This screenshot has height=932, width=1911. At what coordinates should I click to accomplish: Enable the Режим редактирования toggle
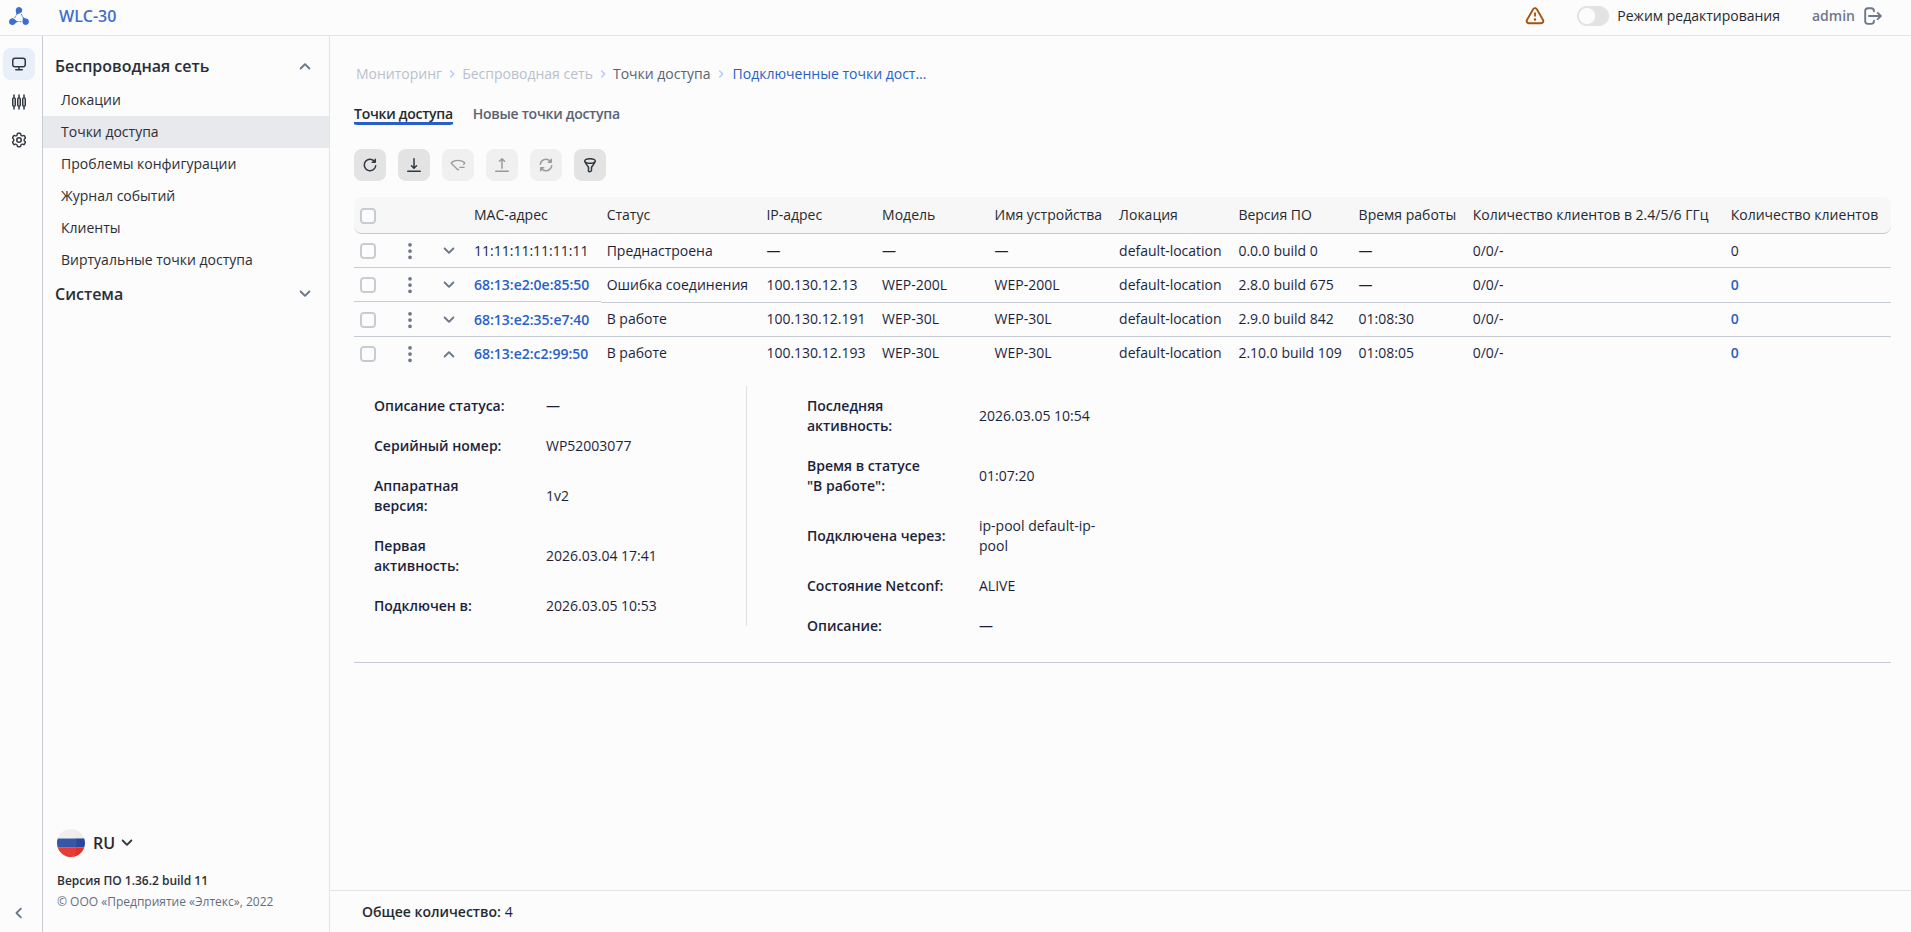point(1592,16)
